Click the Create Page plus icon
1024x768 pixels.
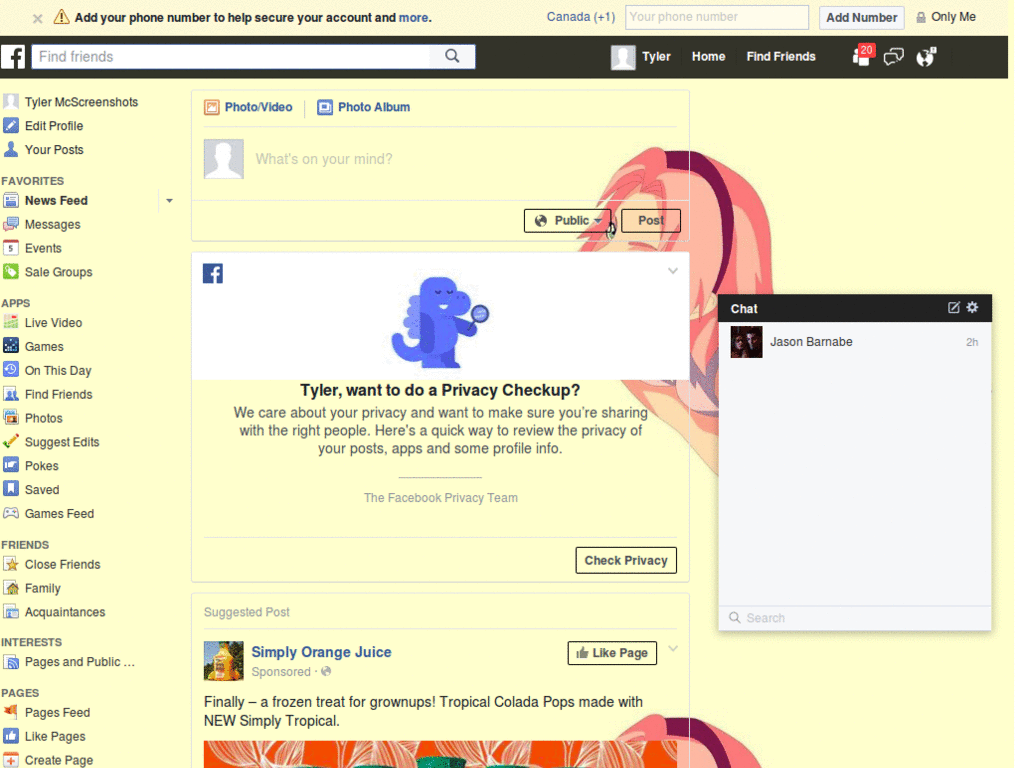click(x=10, y=760)
